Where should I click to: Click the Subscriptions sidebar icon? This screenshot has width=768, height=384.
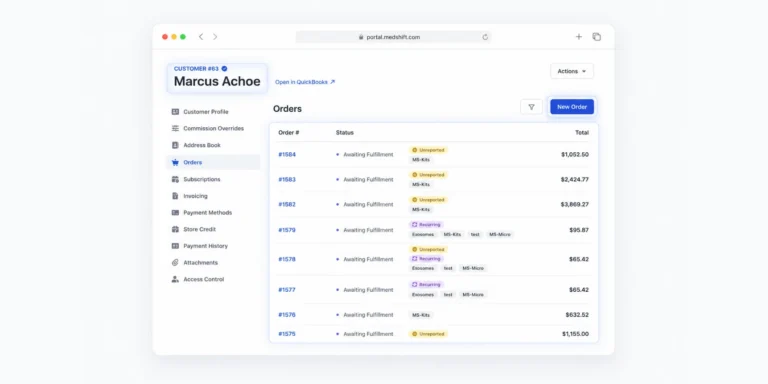tap(175, 179)
